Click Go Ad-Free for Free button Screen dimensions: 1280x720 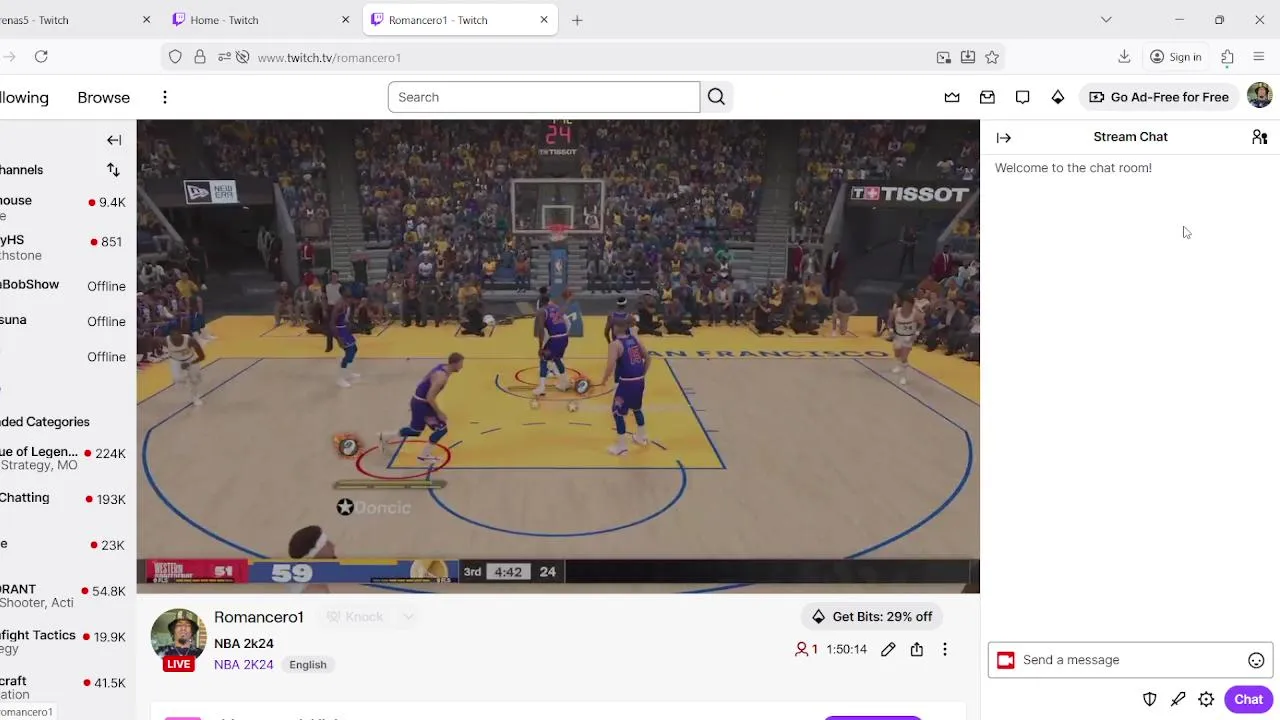1159,97
